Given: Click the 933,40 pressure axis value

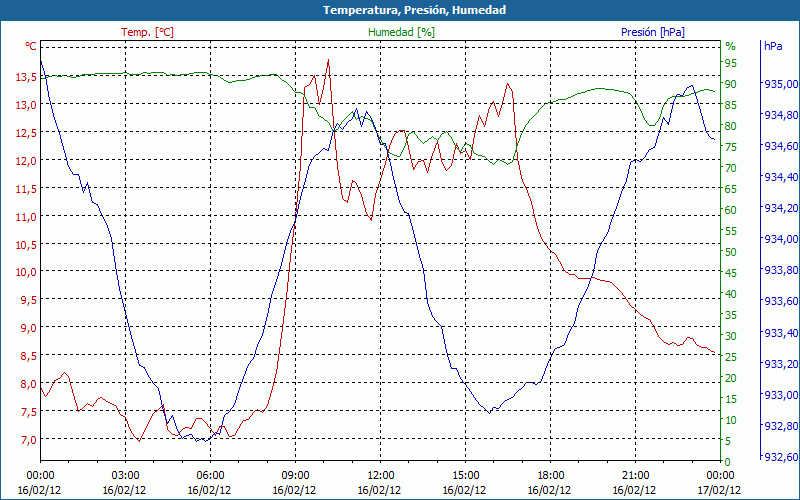Looking at the screenshot, I should point(781,333).
